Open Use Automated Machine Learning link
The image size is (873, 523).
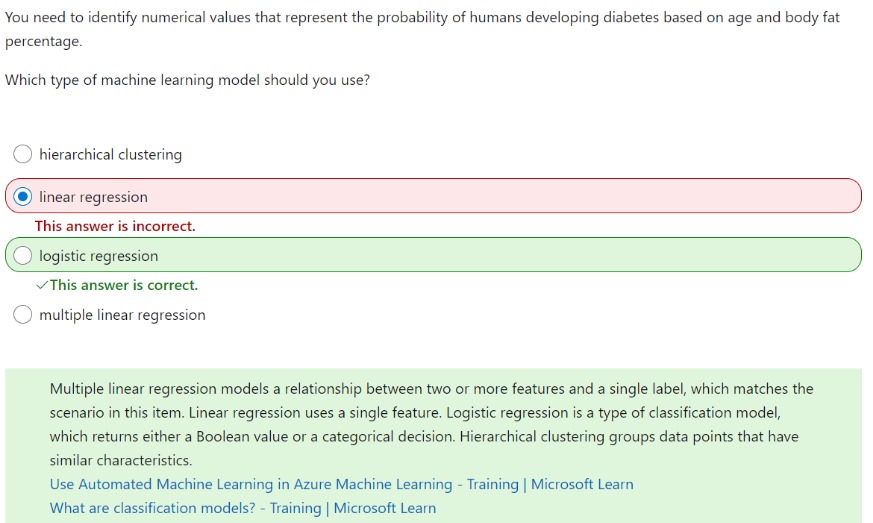pyautogui.click(x=341, y=484)
